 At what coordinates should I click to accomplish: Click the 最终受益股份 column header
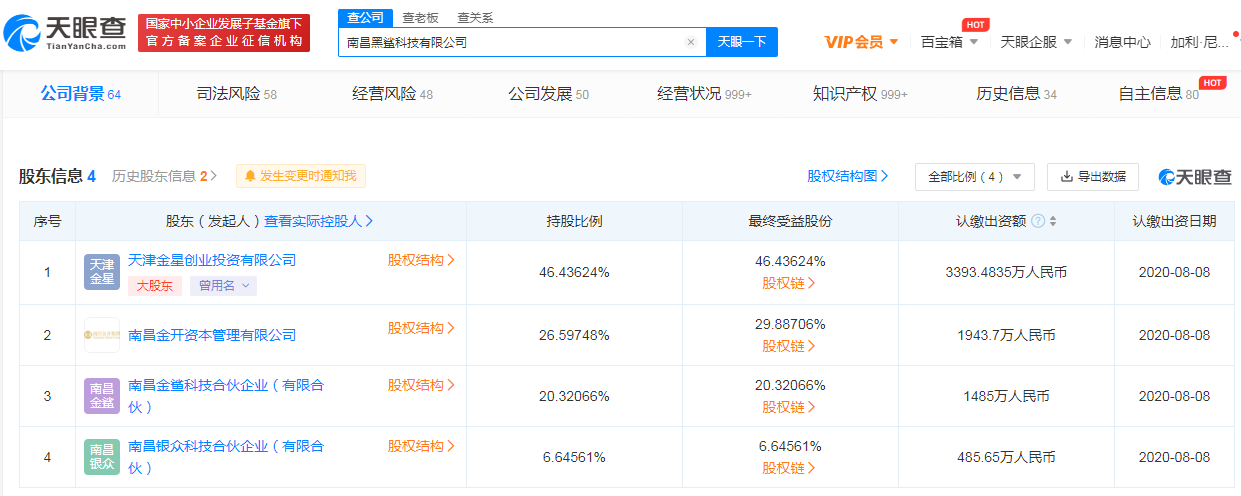point(790,221)
